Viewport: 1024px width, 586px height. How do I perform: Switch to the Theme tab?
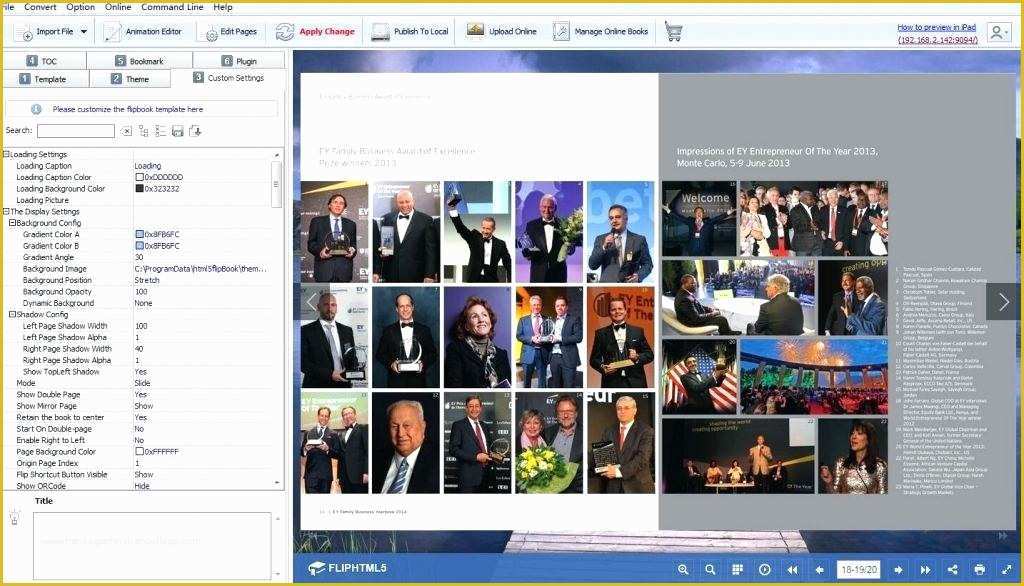coord(130,79)
